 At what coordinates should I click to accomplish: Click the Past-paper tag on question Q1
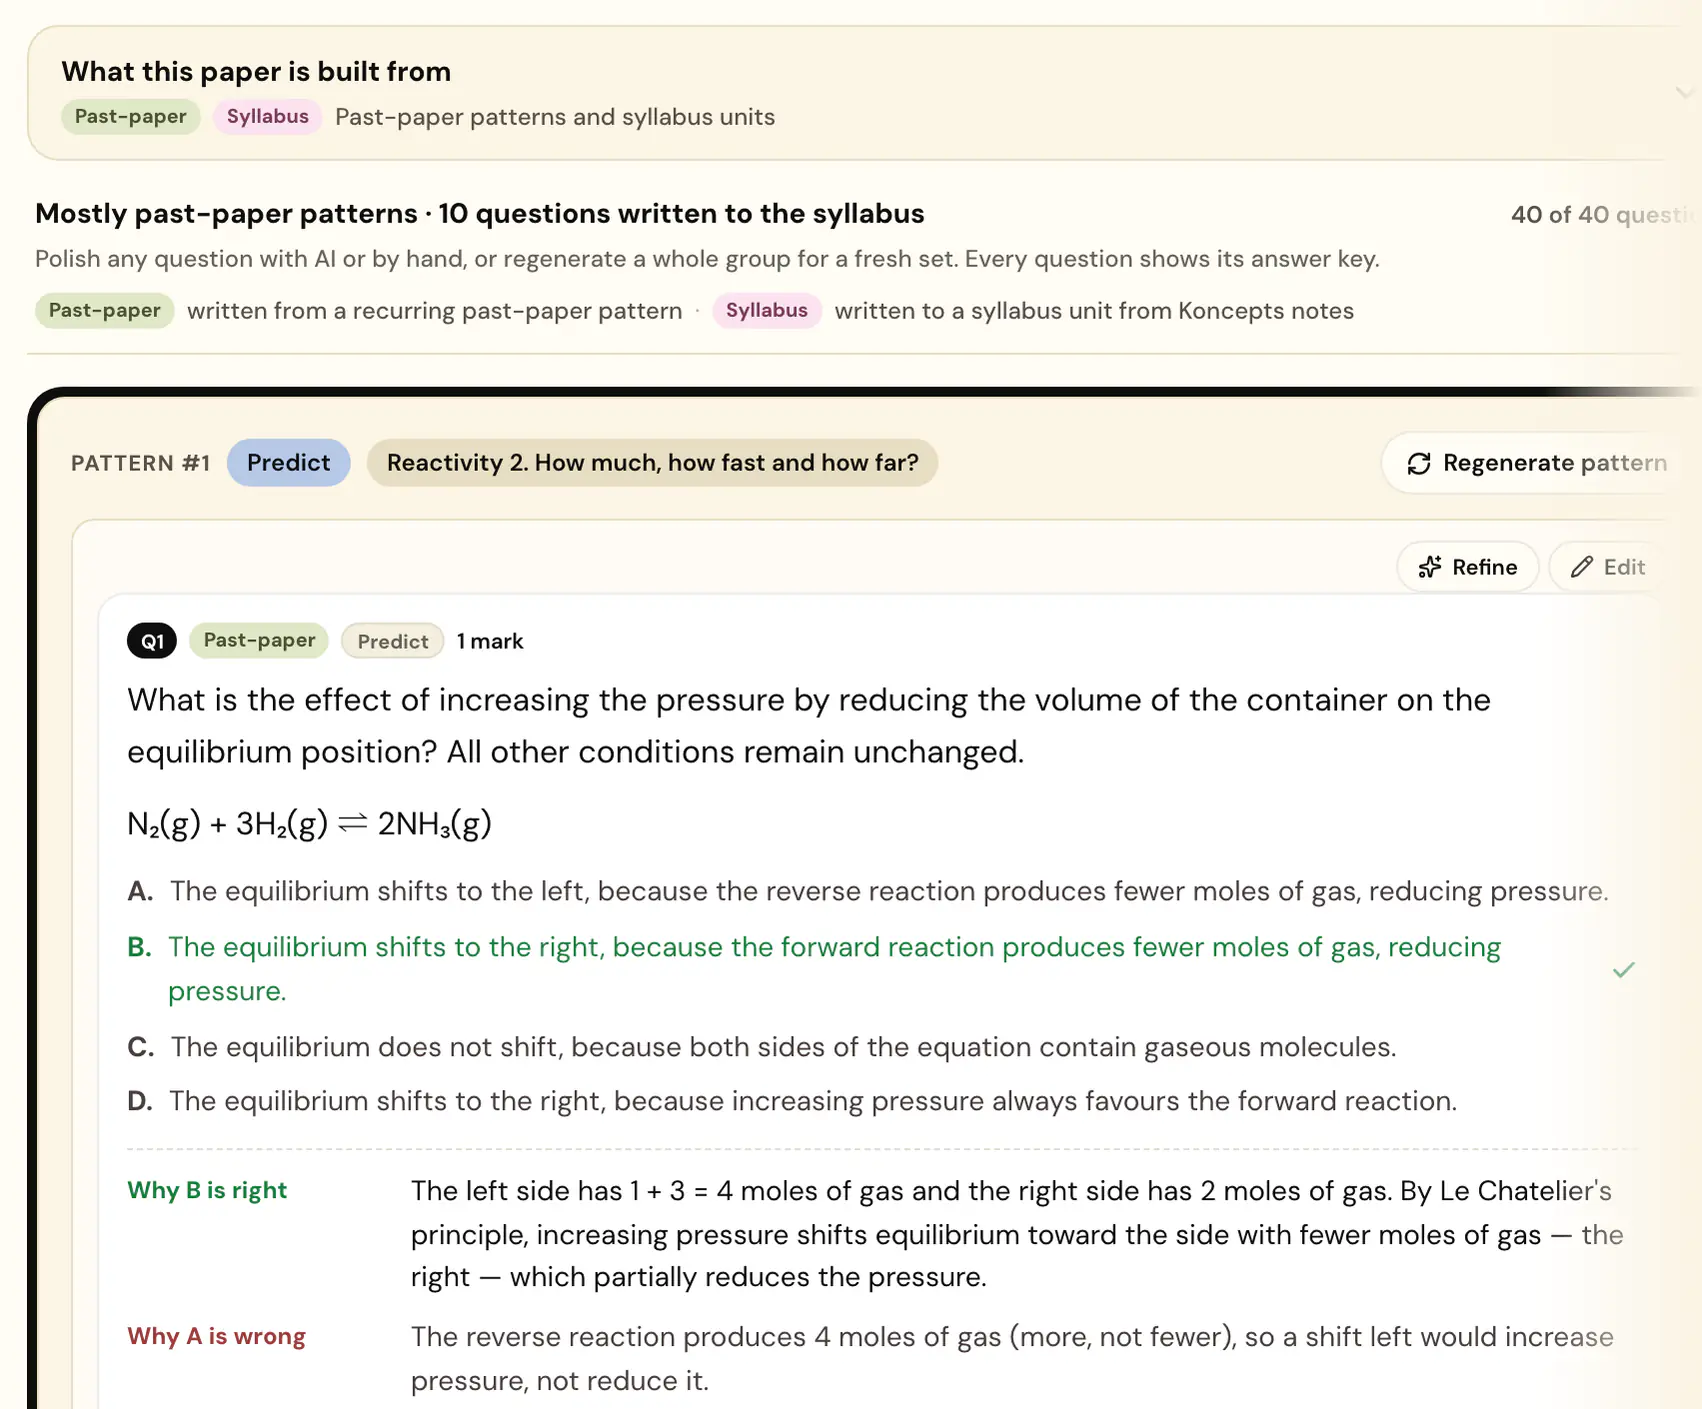click(259, 641)
